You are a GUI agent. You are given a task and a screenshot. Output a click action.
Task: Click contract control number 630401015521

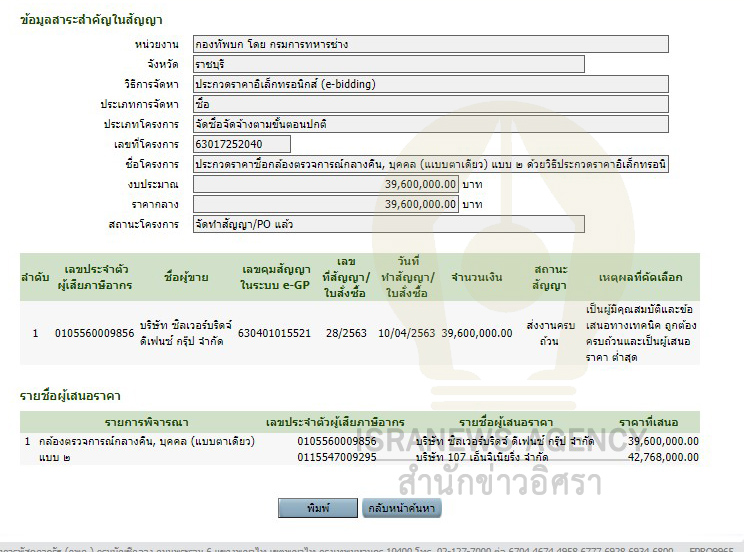[274, 333]
